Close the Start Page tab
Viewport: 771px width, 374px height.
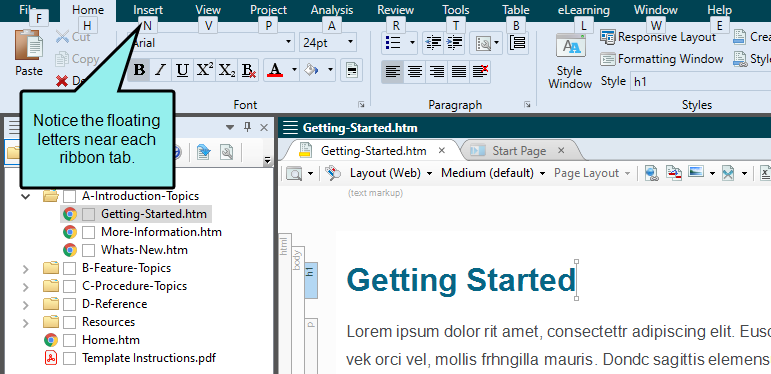pos(561,150)
